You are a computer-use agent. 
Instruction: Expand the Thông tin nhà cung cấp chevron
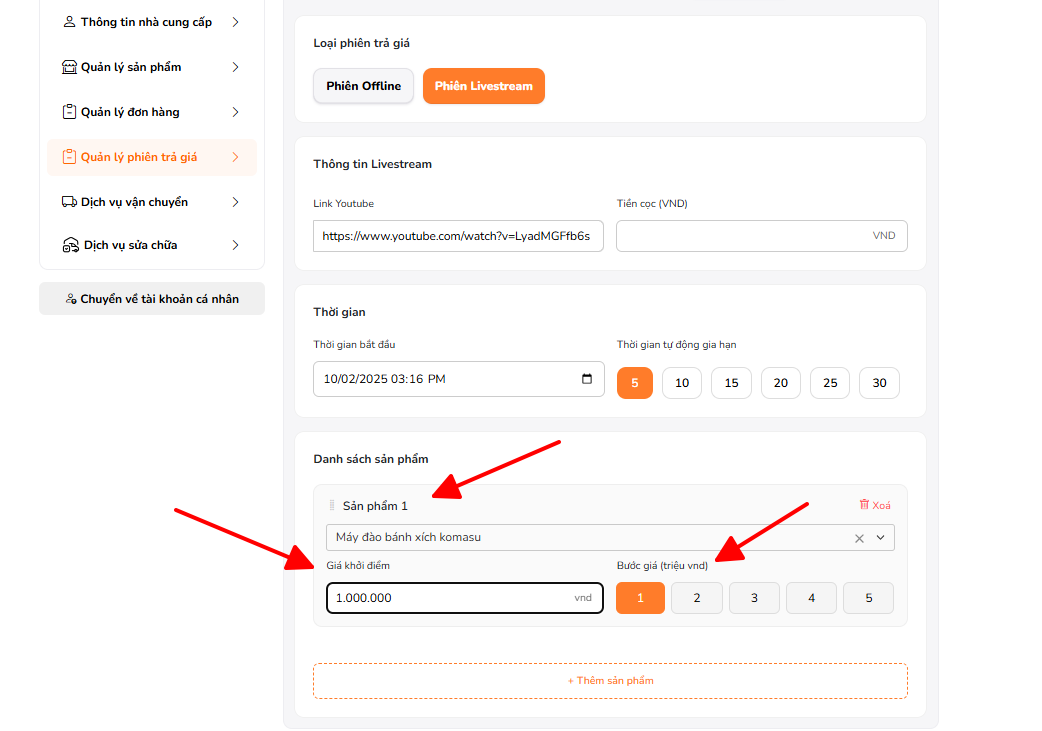[x=235, y=22]
